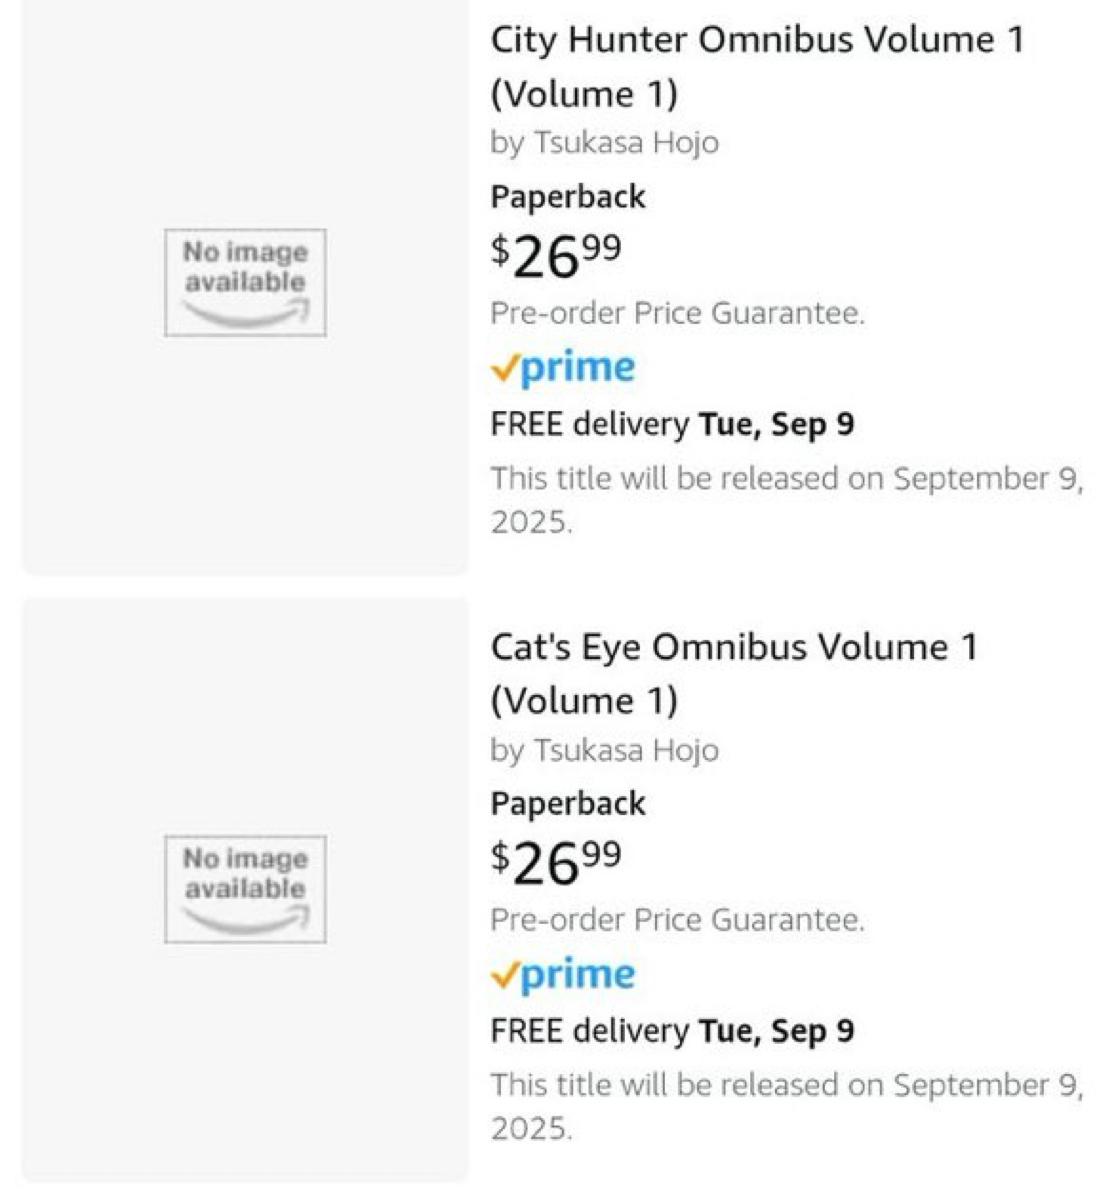Click the Prime badge under Cat's Eye
The width and height of the screenshot is (1116, 1196).
point(563,974)
